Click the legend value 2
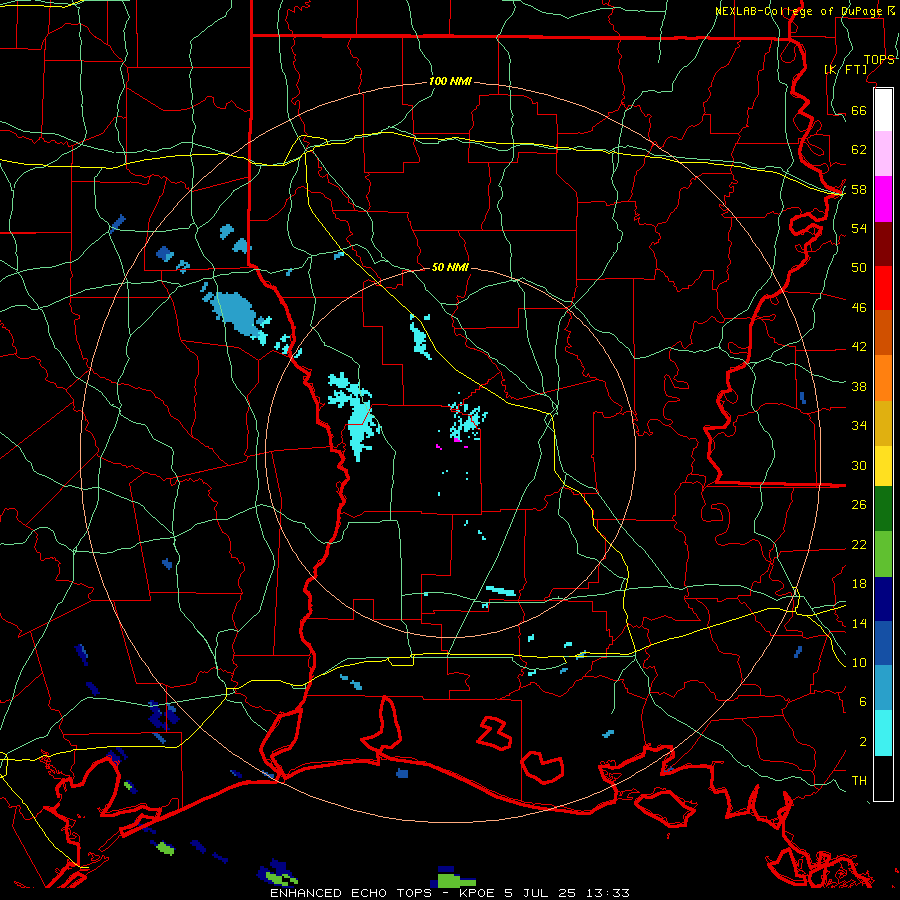The width and height of the screenshot is (900, 900). (863, 742)
